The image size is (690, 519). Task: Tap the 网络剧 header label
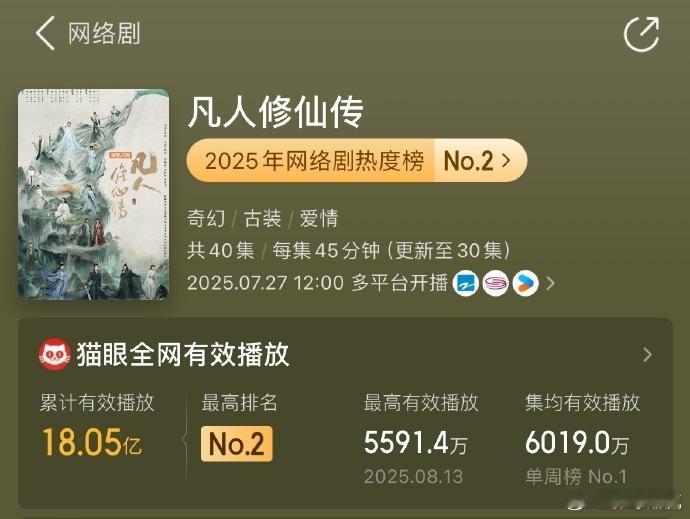coord(104,34)
